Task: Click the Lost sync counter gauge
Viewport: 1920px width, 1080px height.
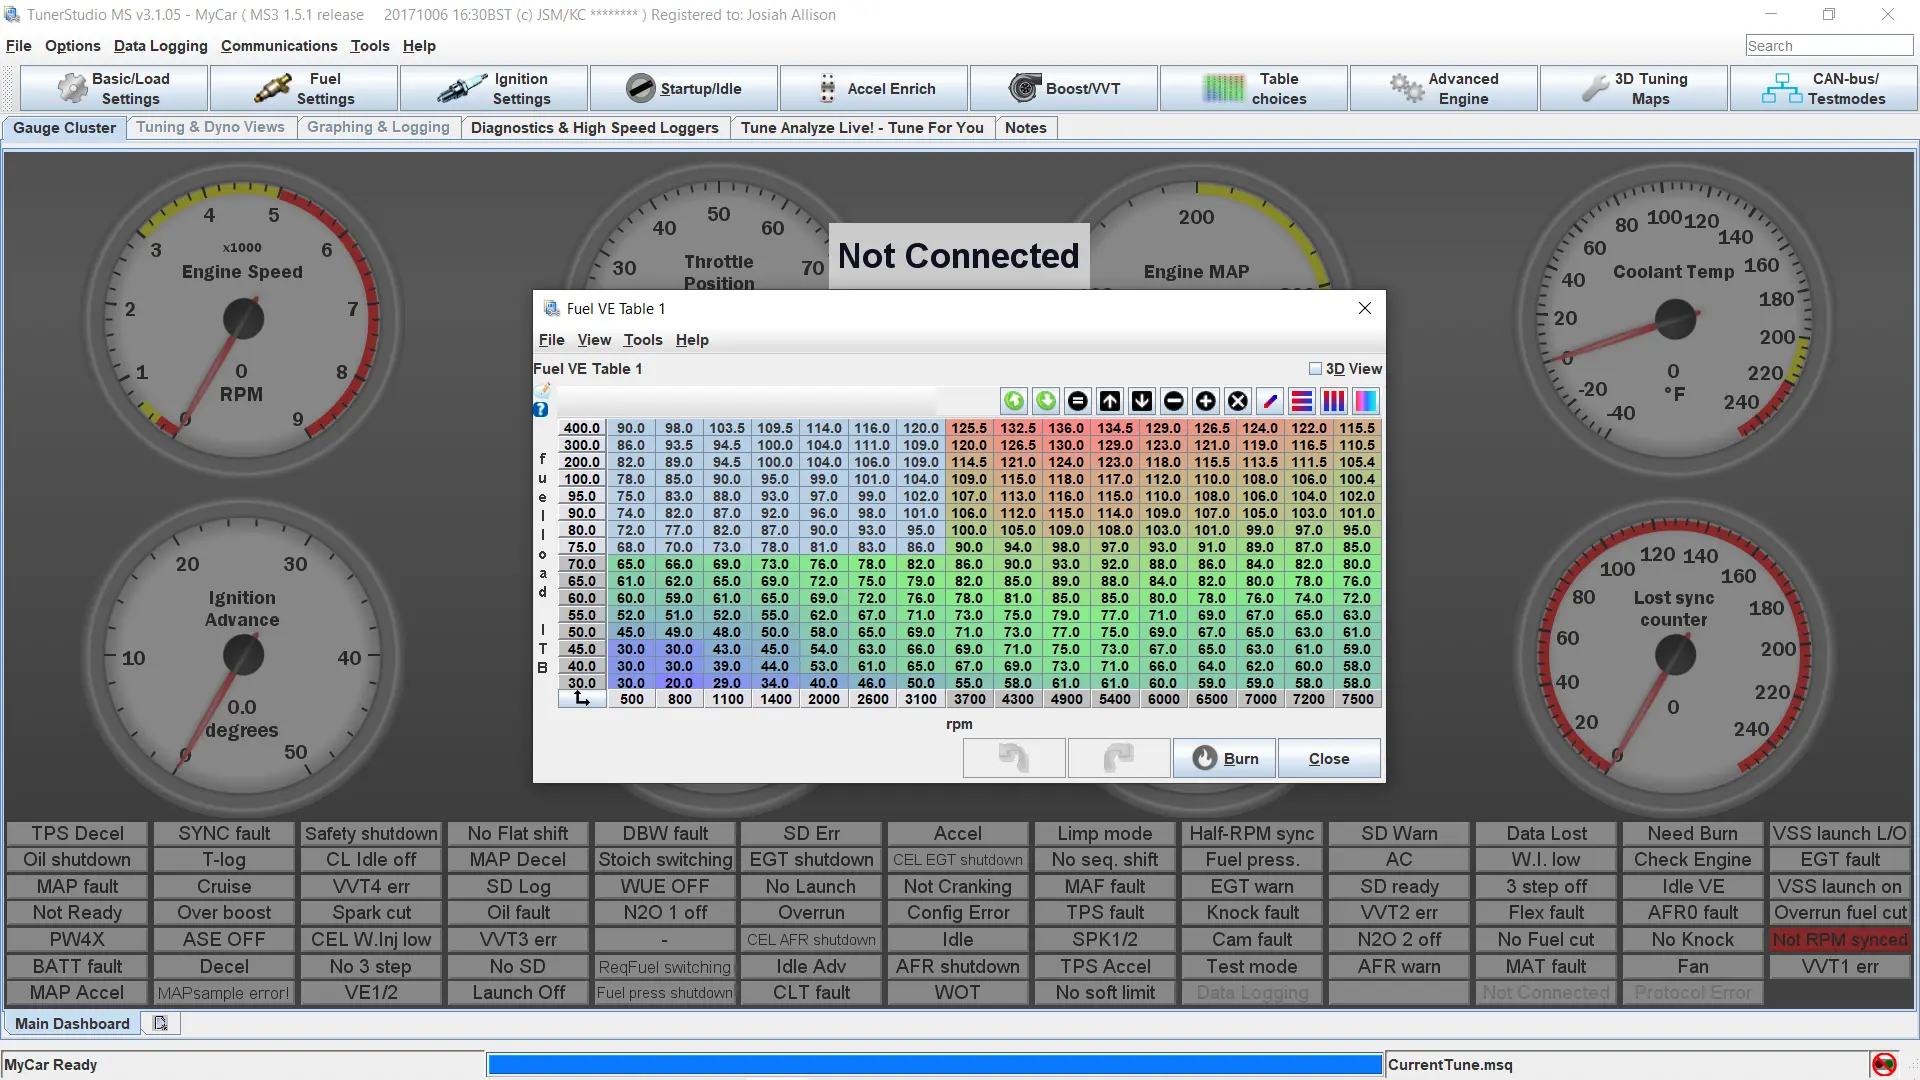Action: click(1675, 656)
